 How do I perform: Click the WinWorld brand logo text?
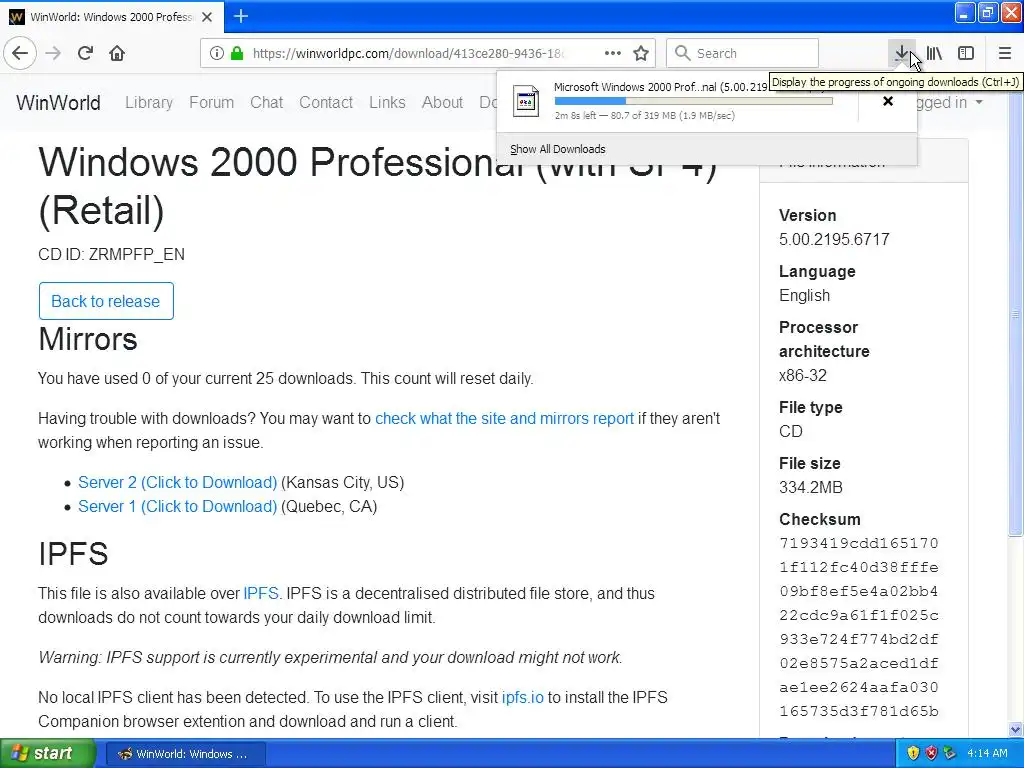tap(58, 103)
